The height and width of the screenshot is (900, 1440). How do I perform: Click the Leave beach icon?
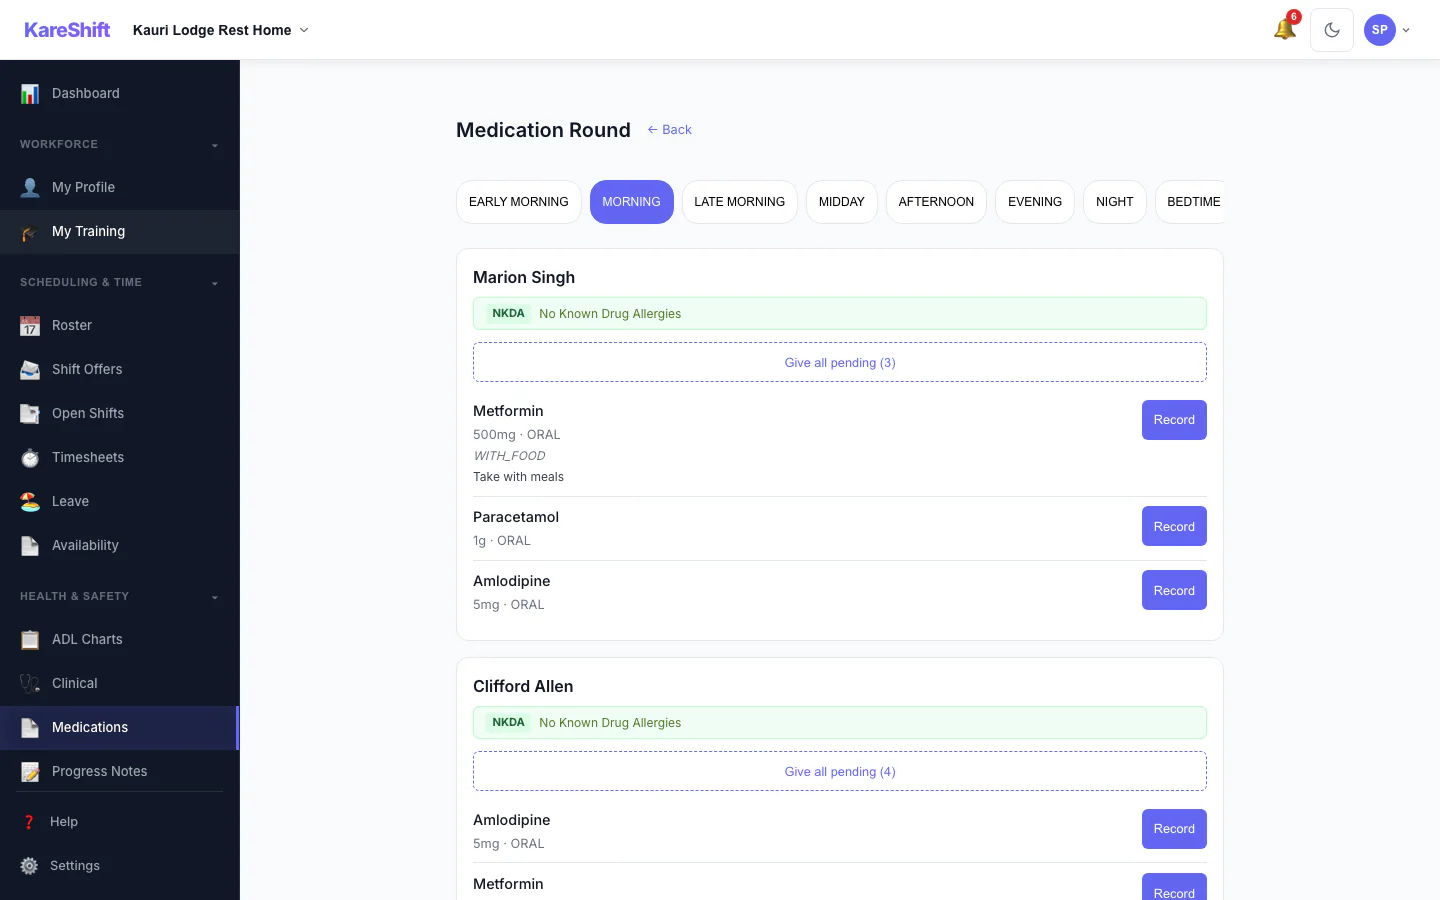(x=30, y=501)
